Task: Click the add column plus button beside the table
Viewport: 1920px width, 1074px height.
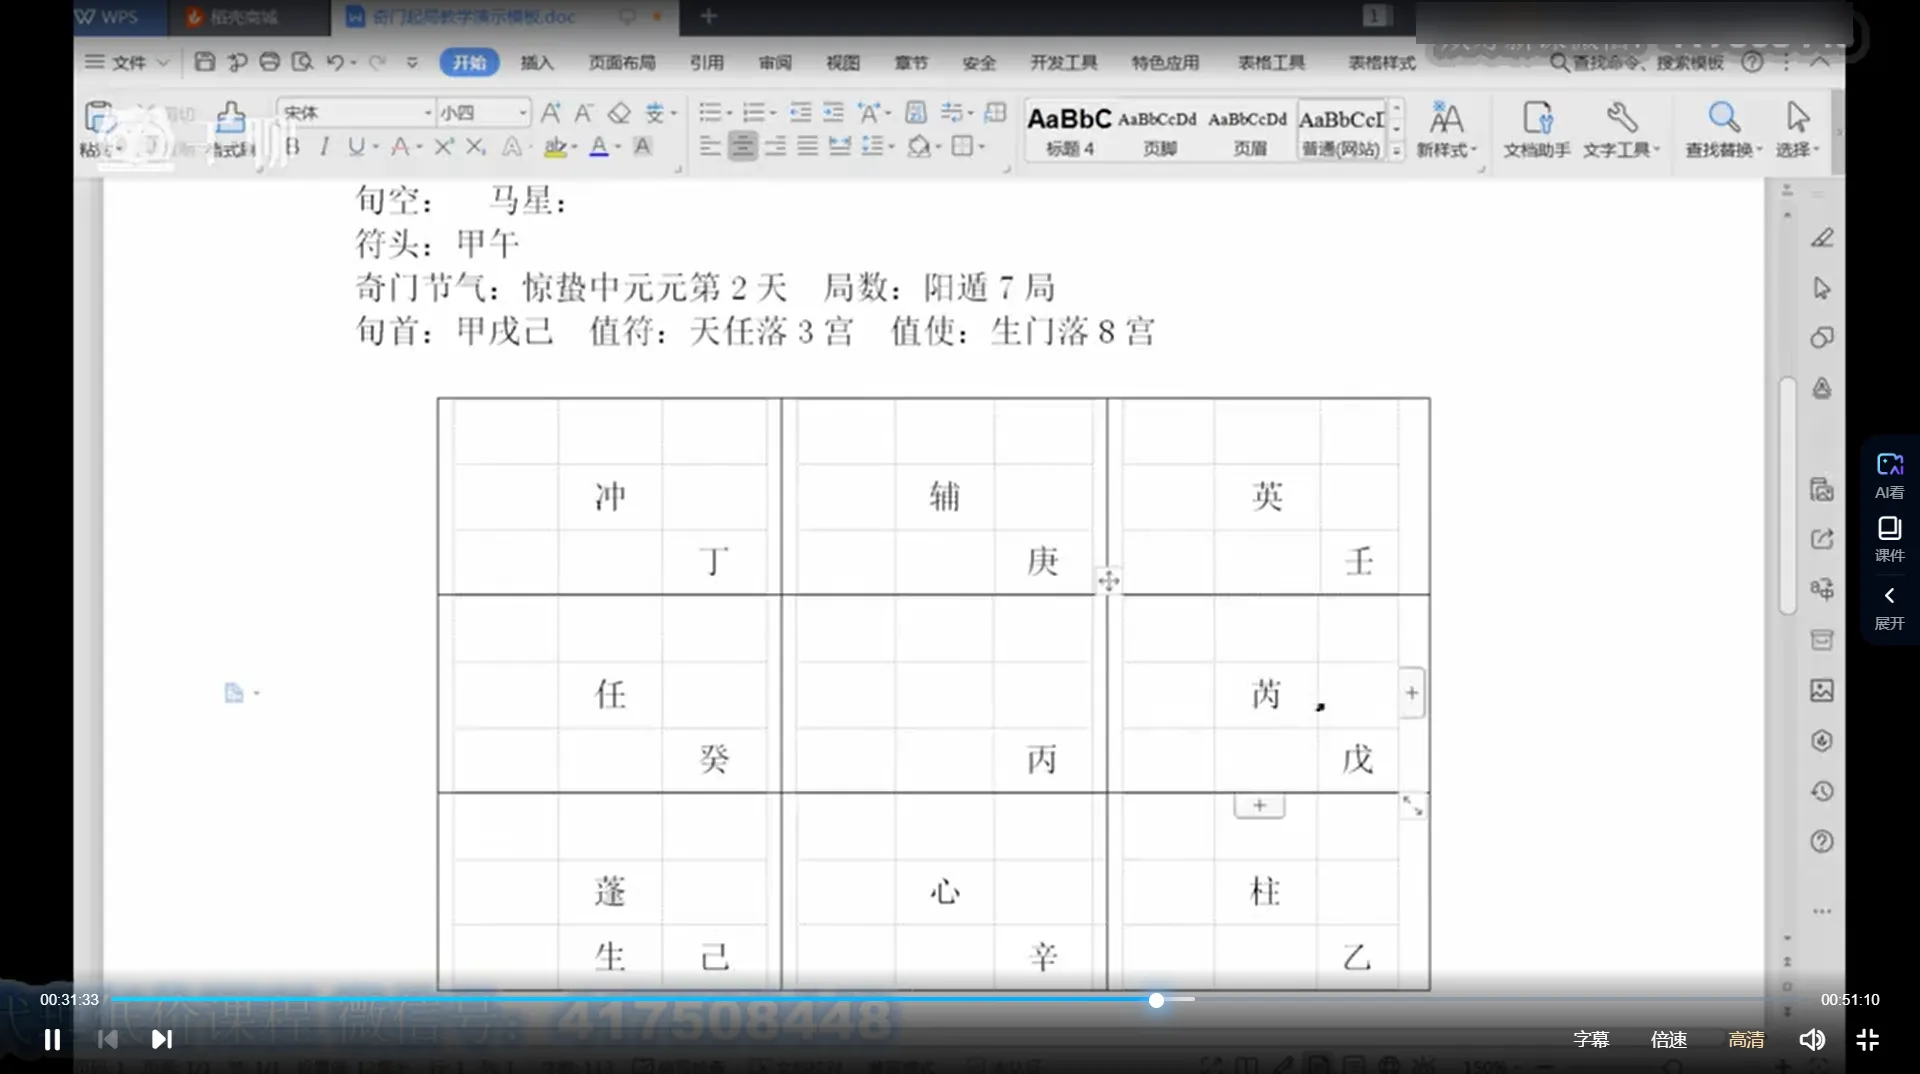Action: click(x=1411, y=692)
